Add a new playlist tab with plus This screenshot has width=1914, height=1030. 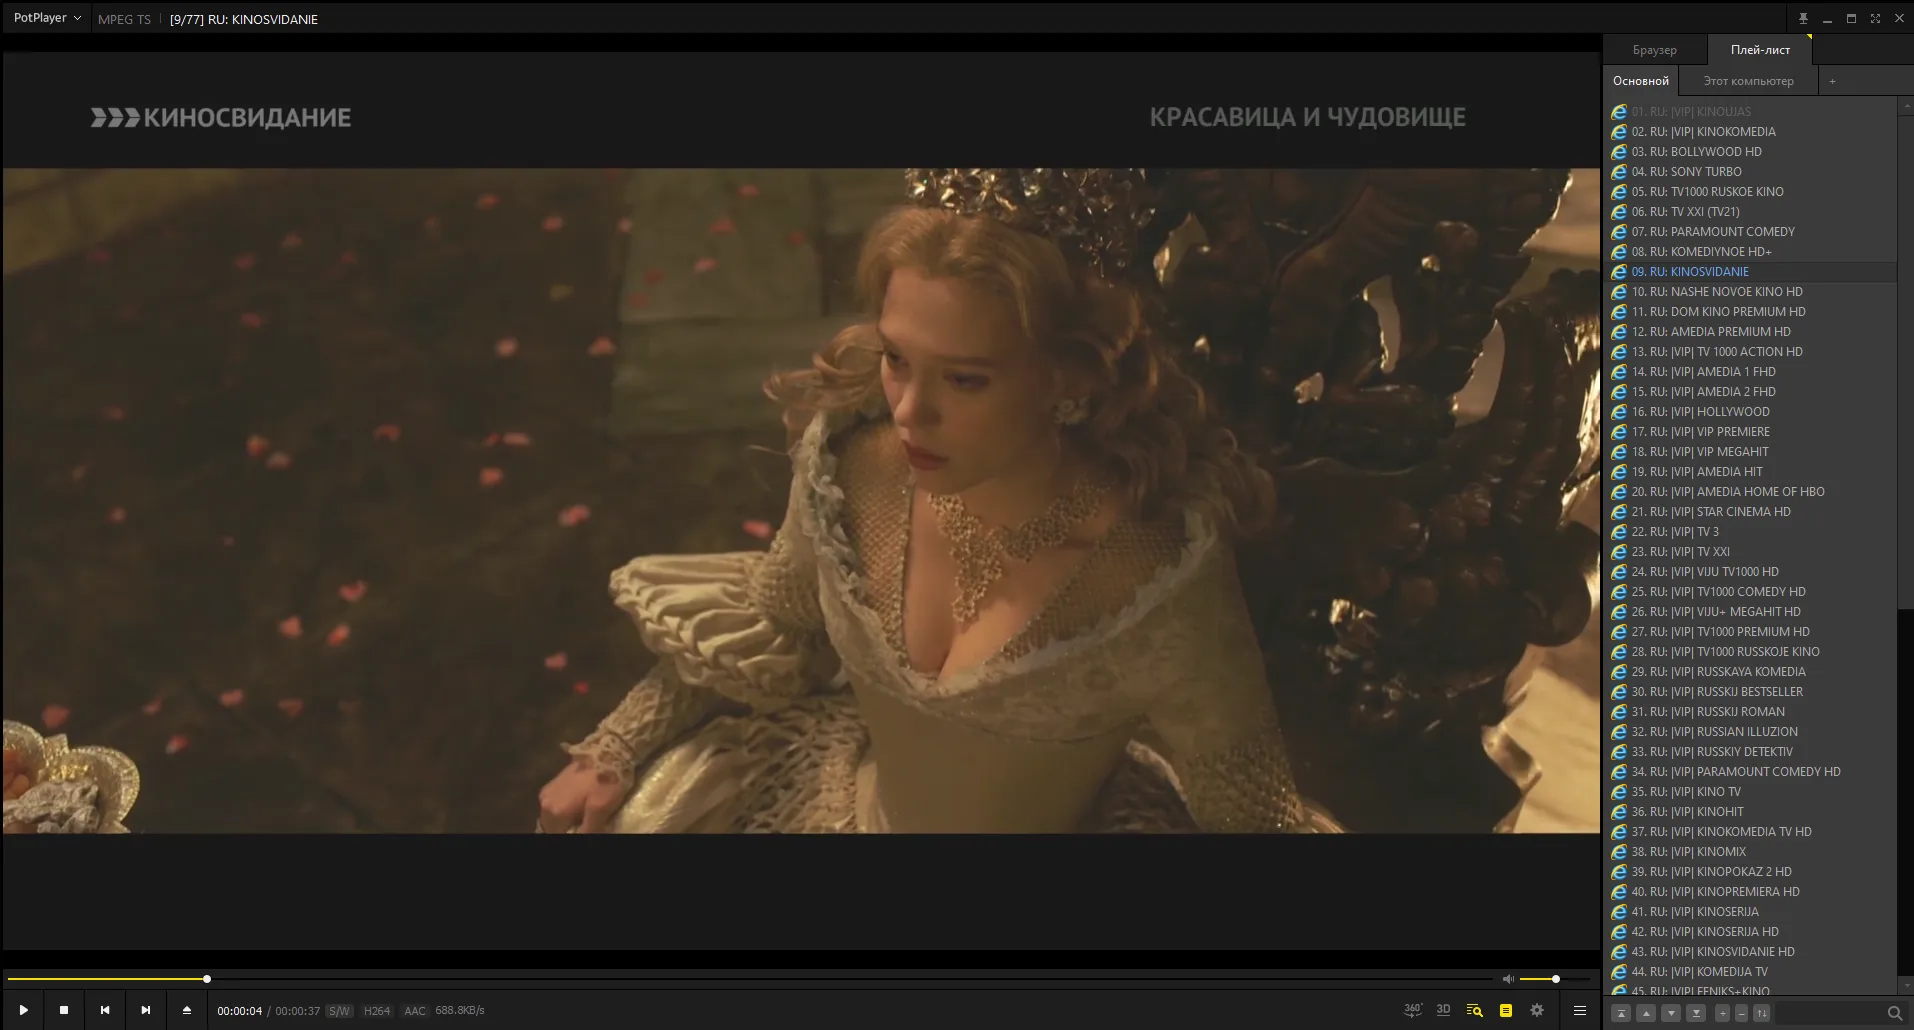click(x=1832, y=81)
